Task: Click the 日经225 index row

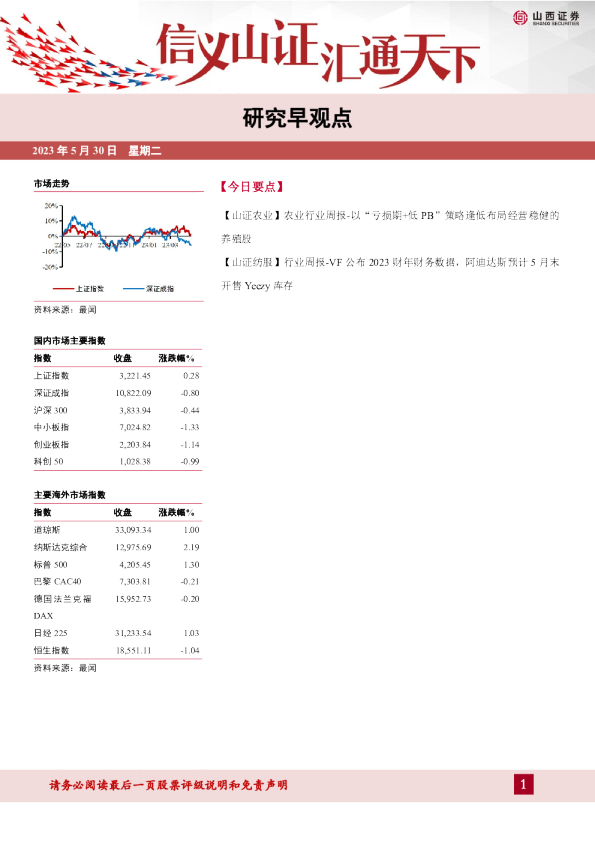Action: tap(117, 633)
